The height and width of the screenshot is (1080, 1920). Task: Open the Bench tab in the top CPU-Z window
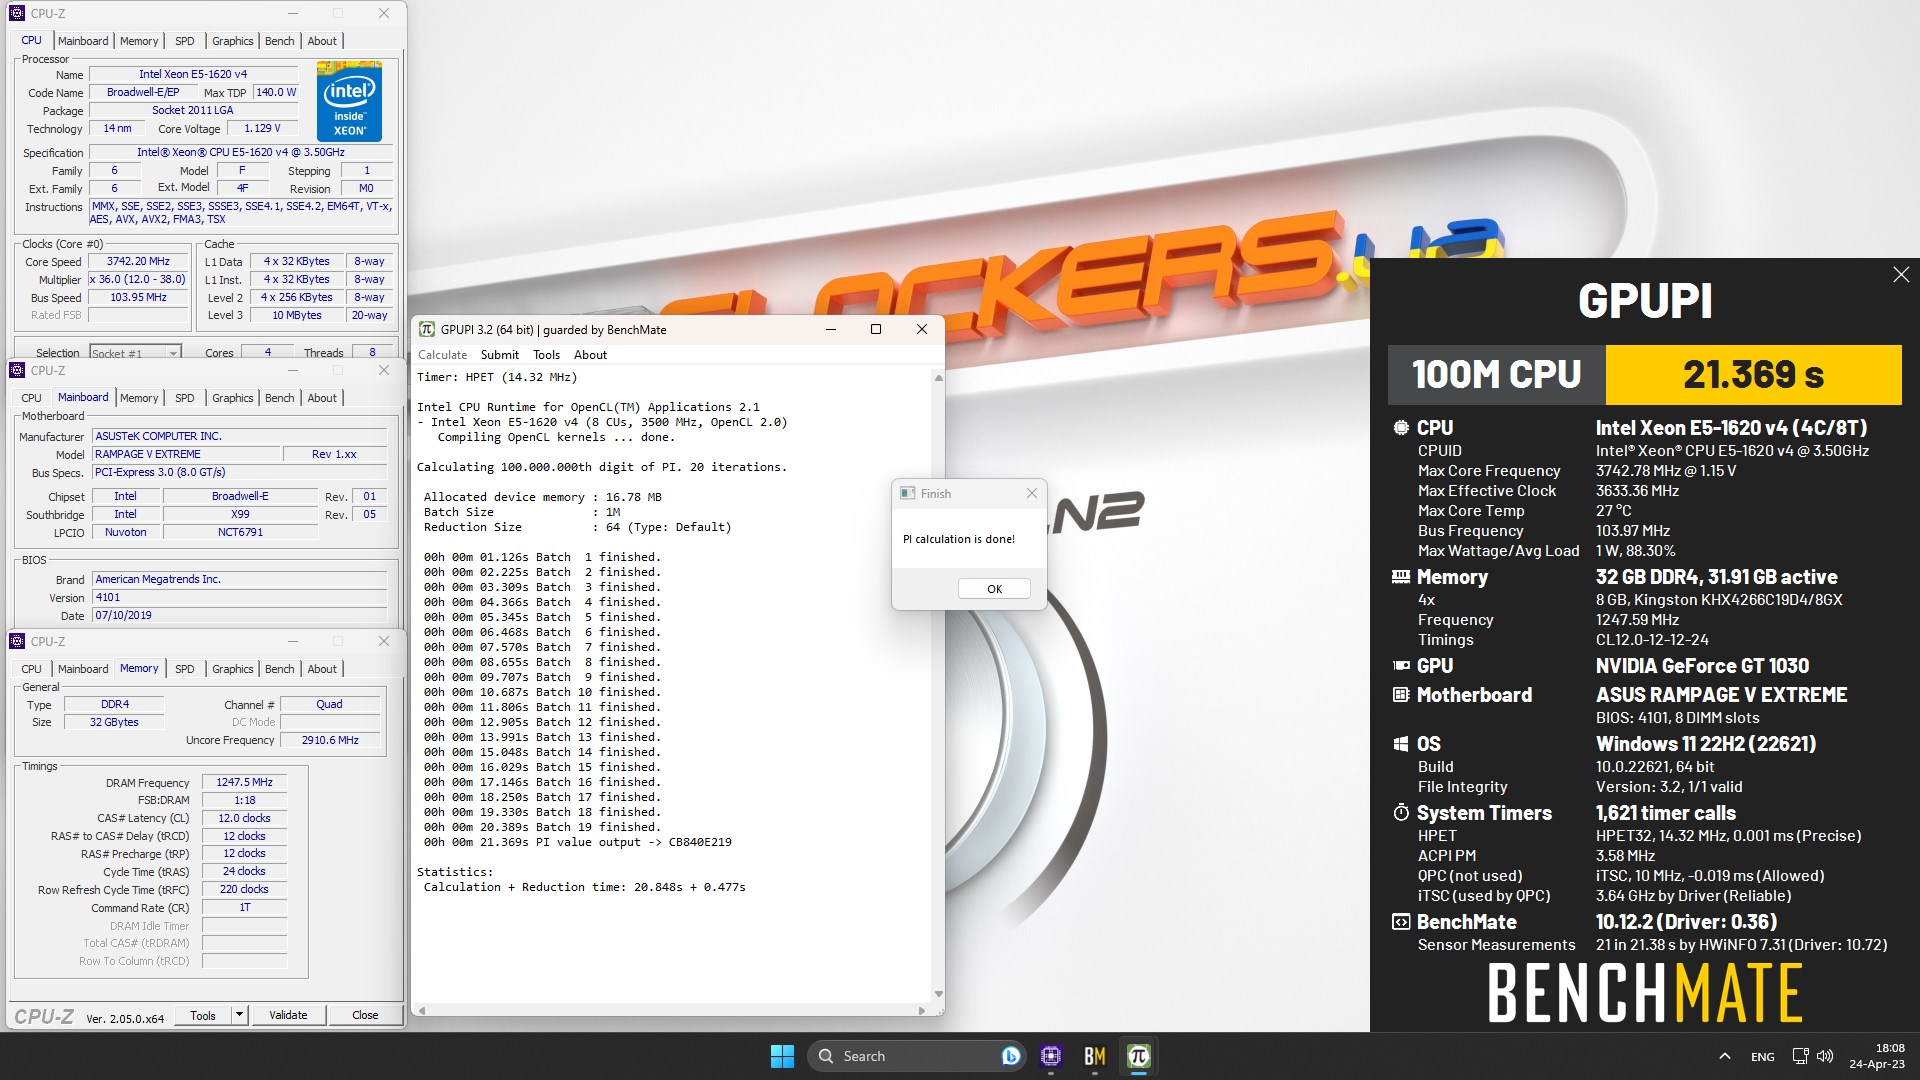click(x=280, y=41)
